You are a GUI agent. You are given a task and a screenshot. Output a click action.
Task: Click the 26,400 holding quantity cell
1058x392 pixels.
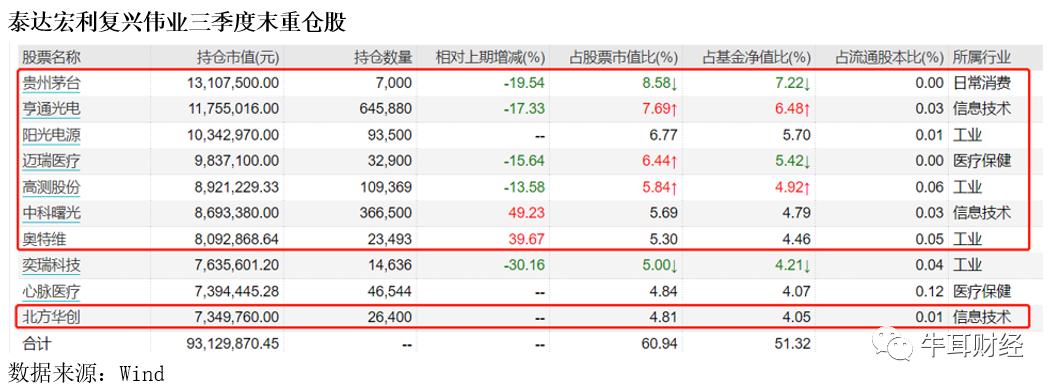pos(391,316)
